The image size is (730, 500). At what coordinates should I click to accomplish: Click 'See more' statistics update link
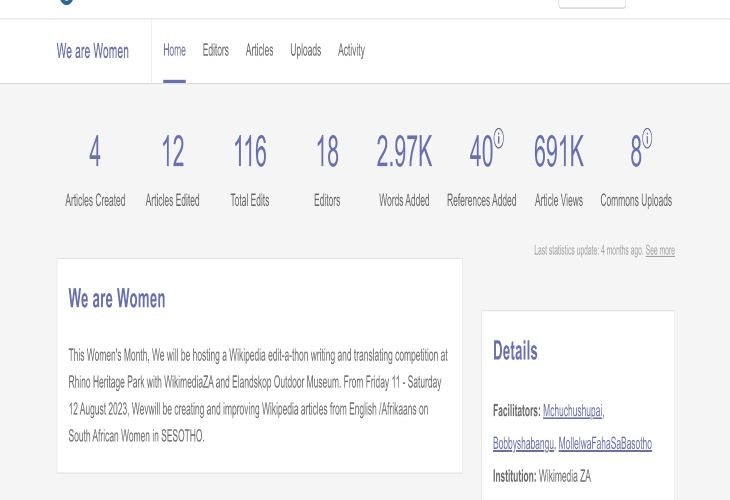659,251
